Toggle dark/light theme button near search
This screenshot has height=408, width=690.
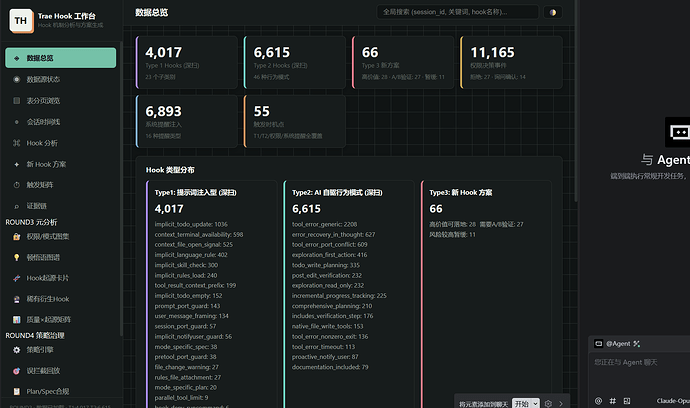pyautogui.click(x=553, y=12)
